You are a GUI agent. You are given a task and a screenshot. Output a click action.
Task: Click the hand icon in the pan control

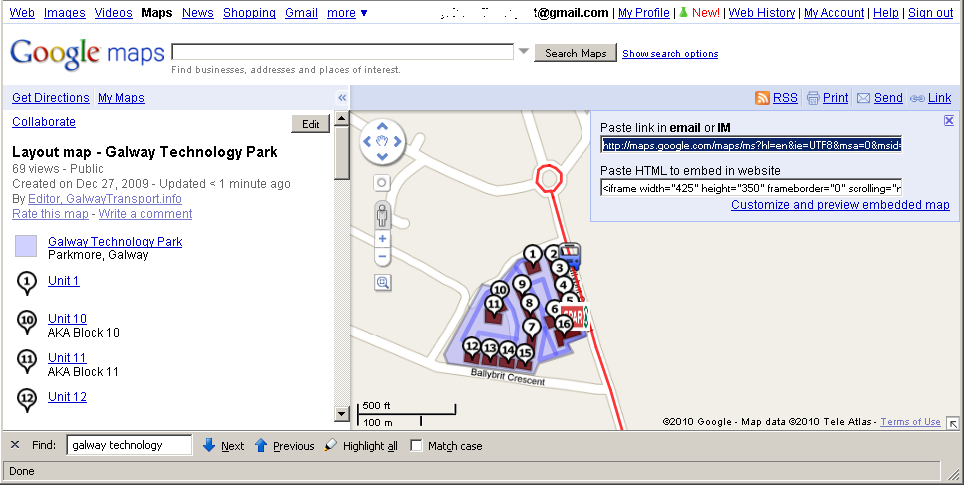click(x=382, y=141)
